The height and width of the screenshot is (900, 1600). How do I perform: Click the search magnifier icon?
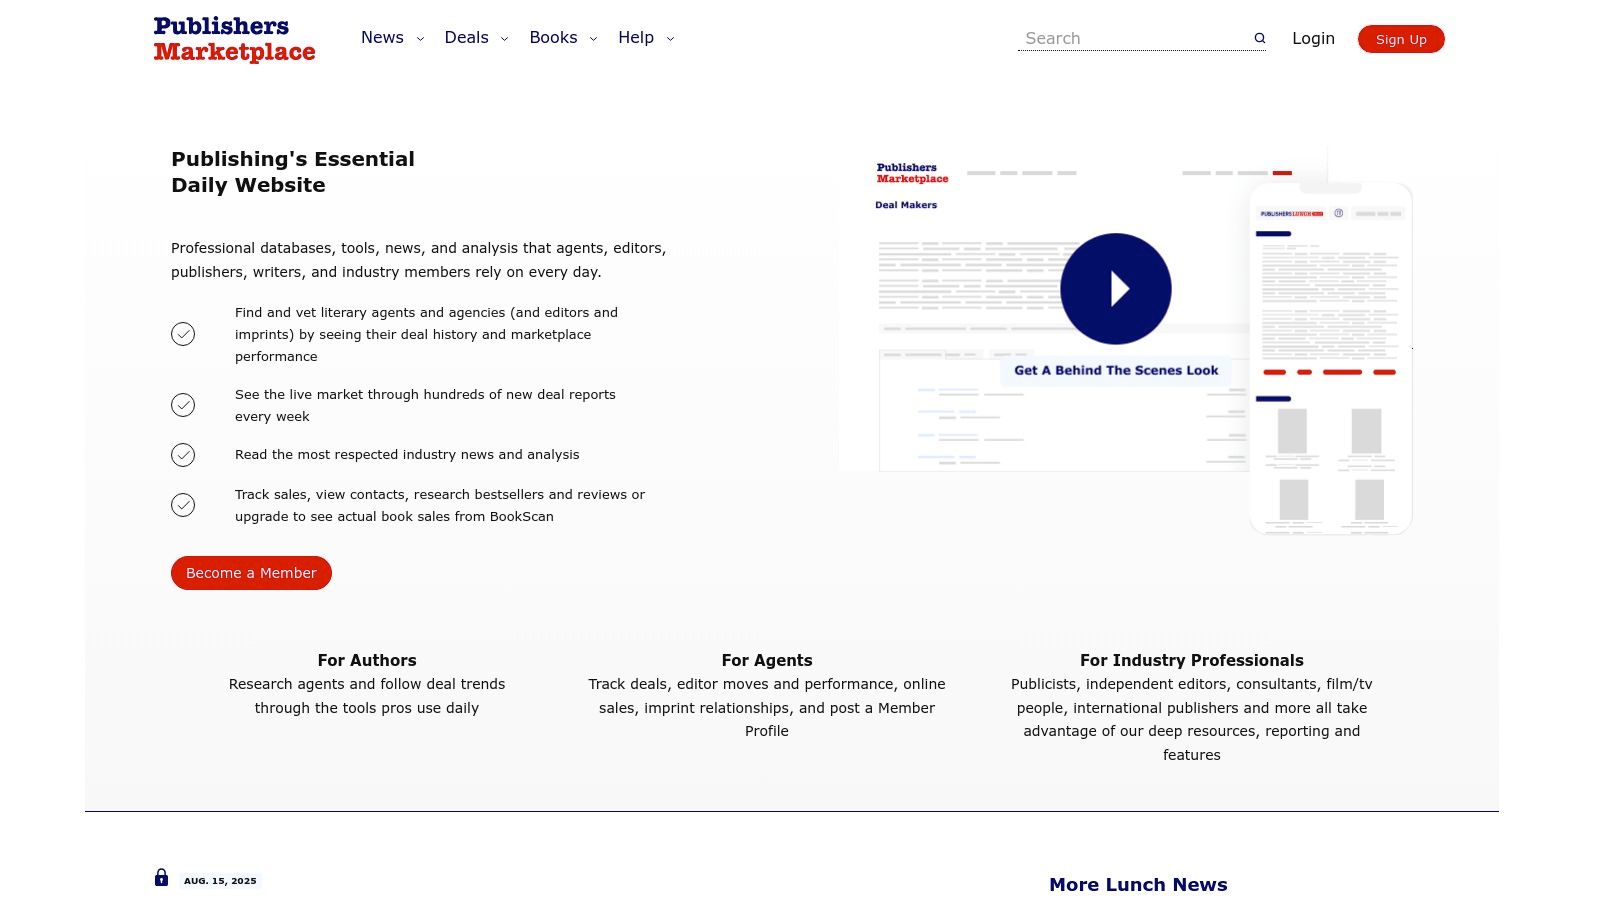tap(1260, 38)
